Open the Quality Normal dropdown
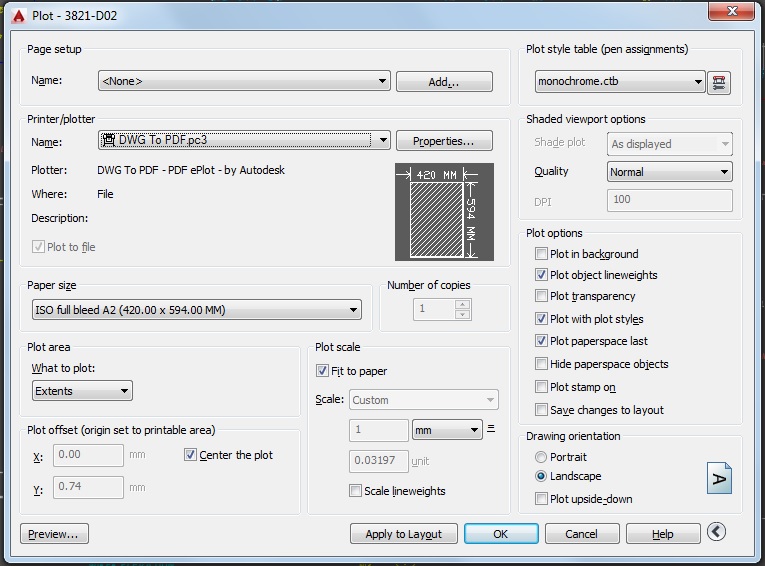 point(669,172)
